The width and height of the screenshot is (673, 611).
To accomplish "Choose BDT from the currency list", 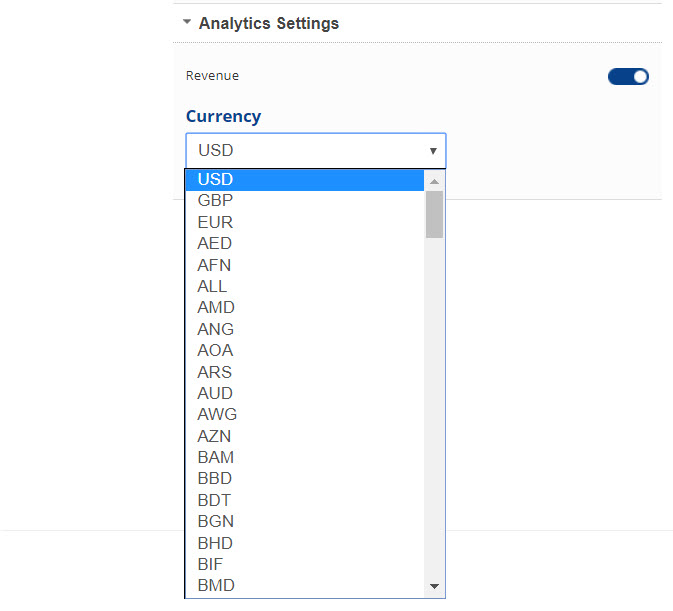I will coord(215,500).
